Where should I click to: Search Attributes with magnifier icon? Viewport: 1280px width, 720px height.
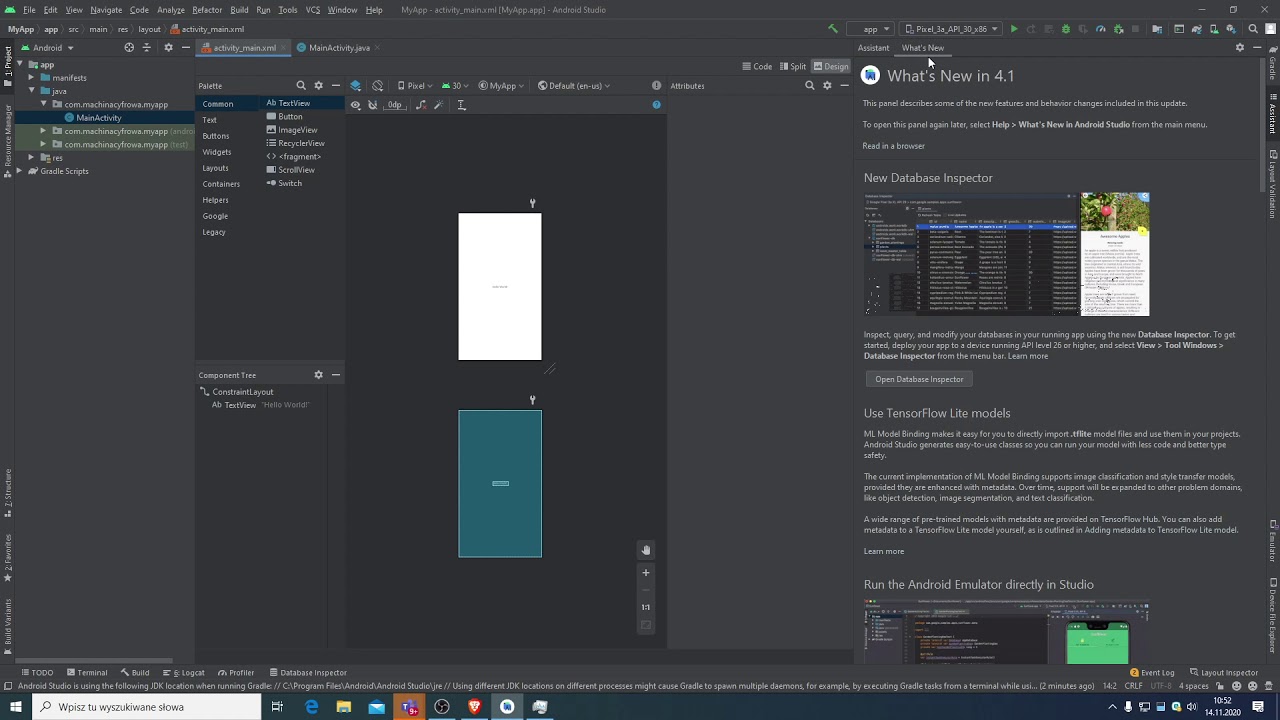click(809, 86)
